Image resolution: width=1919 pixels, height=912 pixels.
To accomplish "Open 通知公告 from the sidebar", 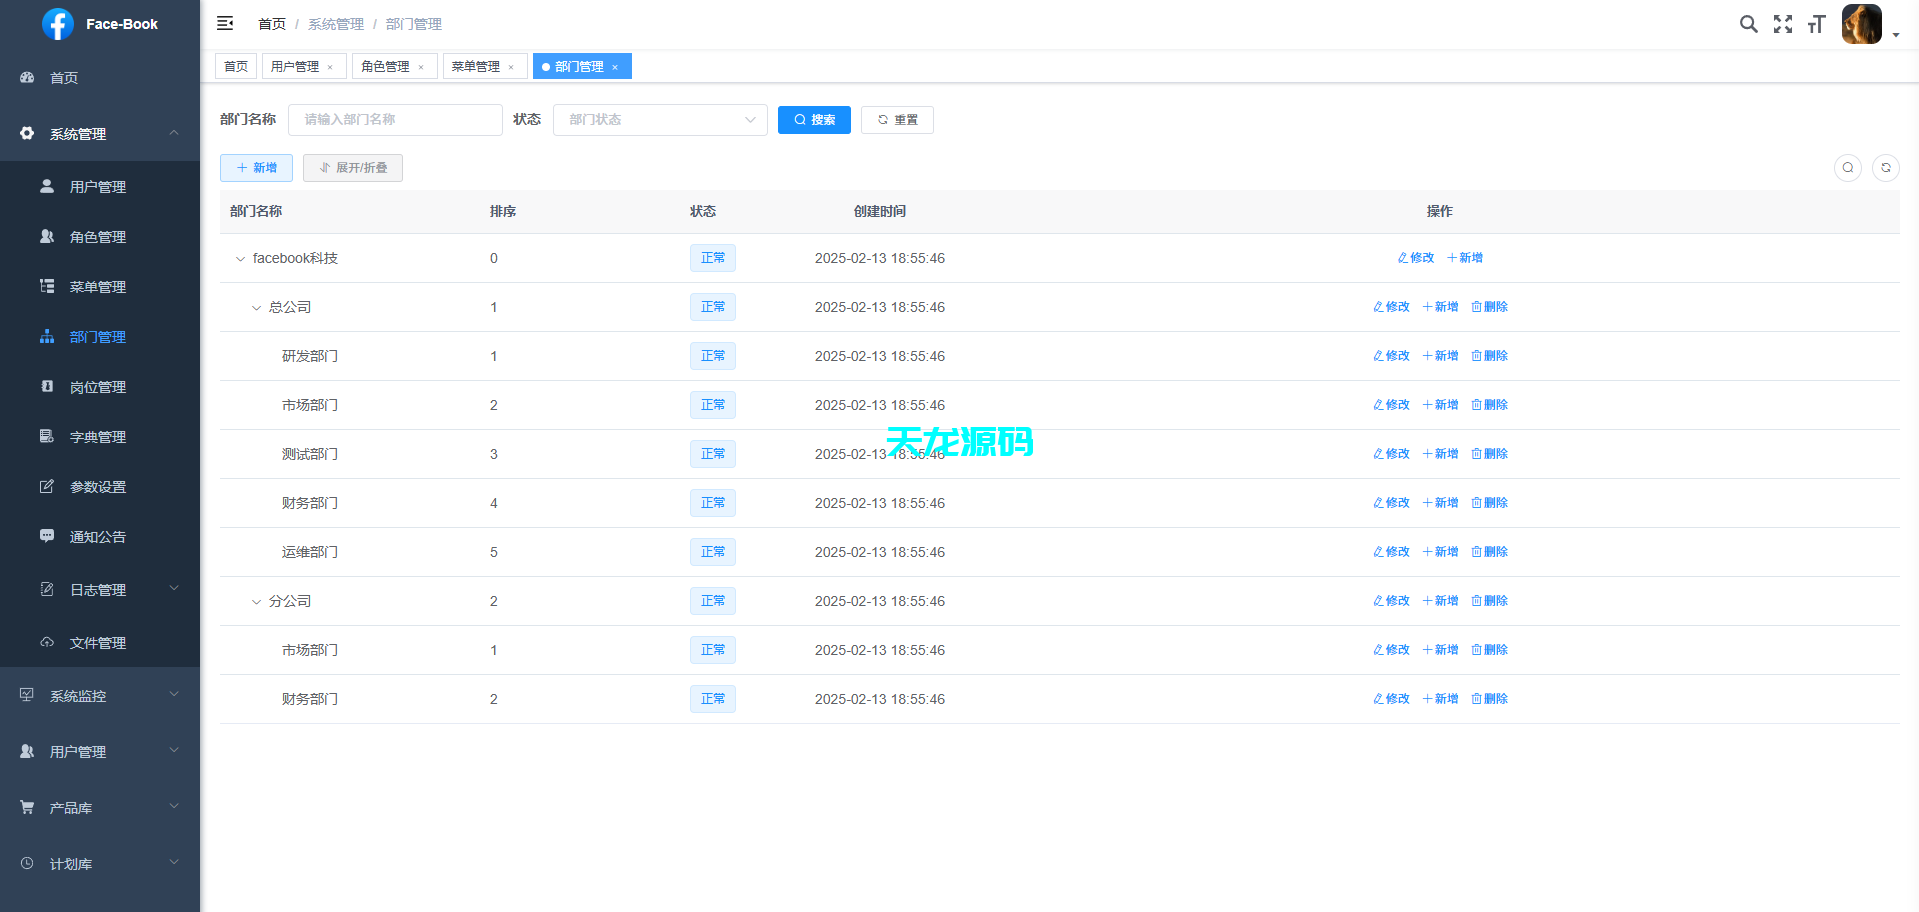I will click(97, 537).
